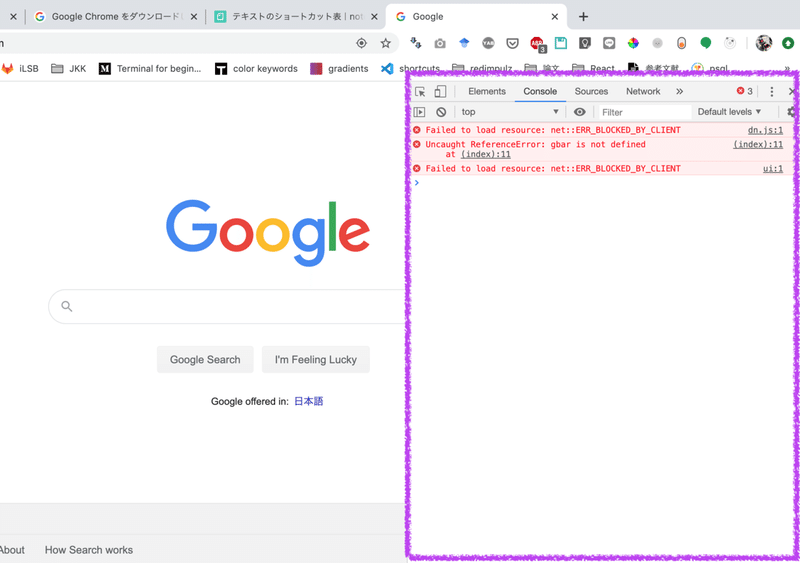Image resolution: width=800 pixels, height=563 pixels.
Task: Open the redimpulz bookmarks folder
Action: [482, 68]
